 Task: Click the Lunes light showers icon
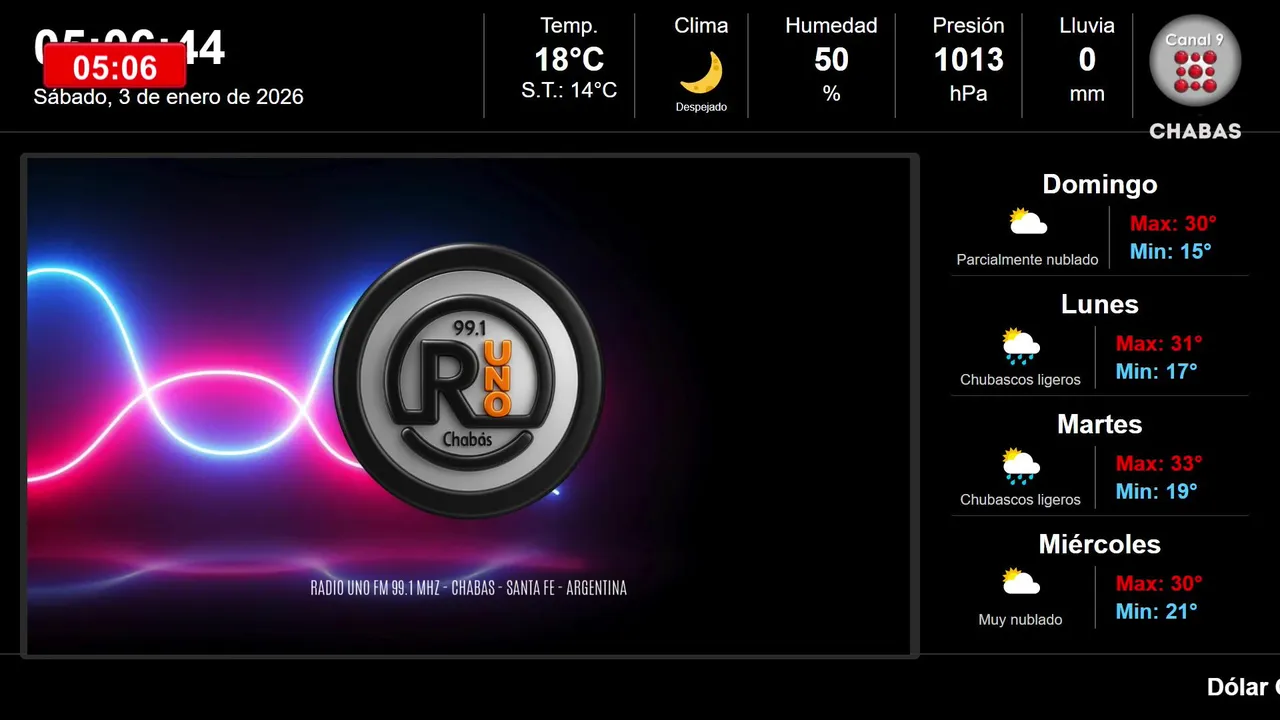pos(1020,345)
